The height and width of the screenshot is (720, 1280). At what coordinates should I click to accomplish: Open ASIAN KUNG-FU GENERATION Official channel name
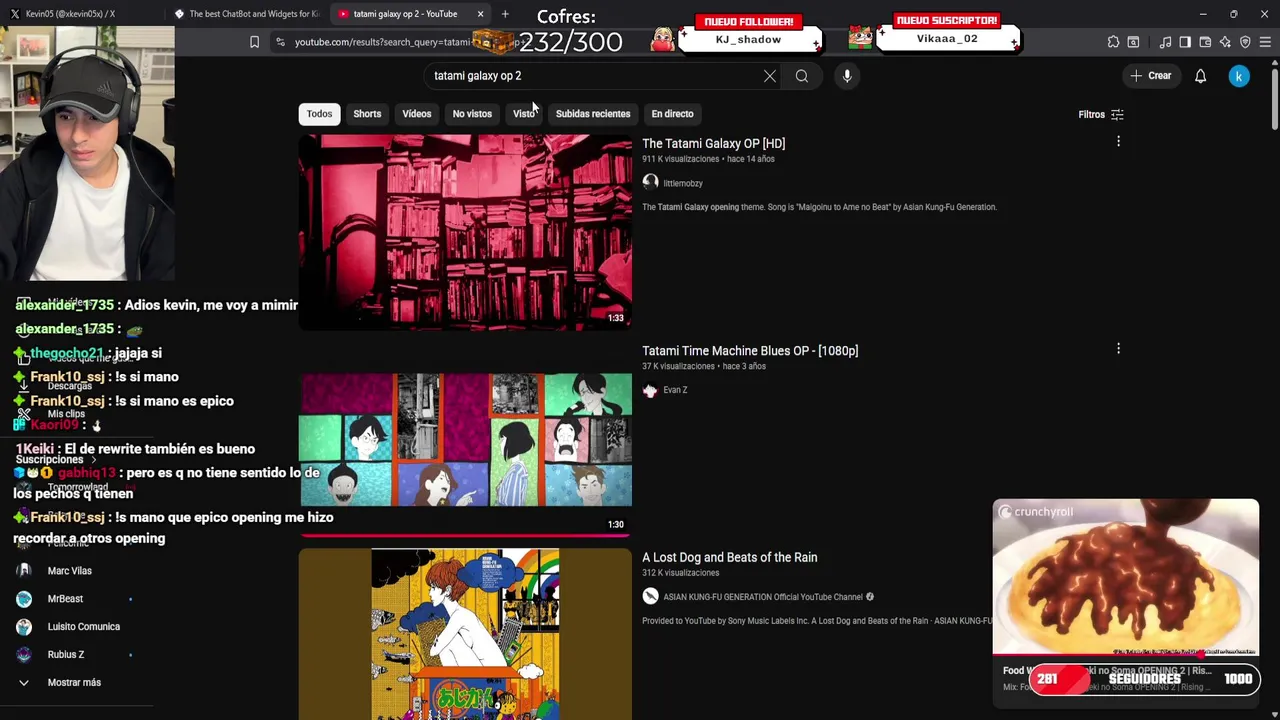click(x=762, y=597)
